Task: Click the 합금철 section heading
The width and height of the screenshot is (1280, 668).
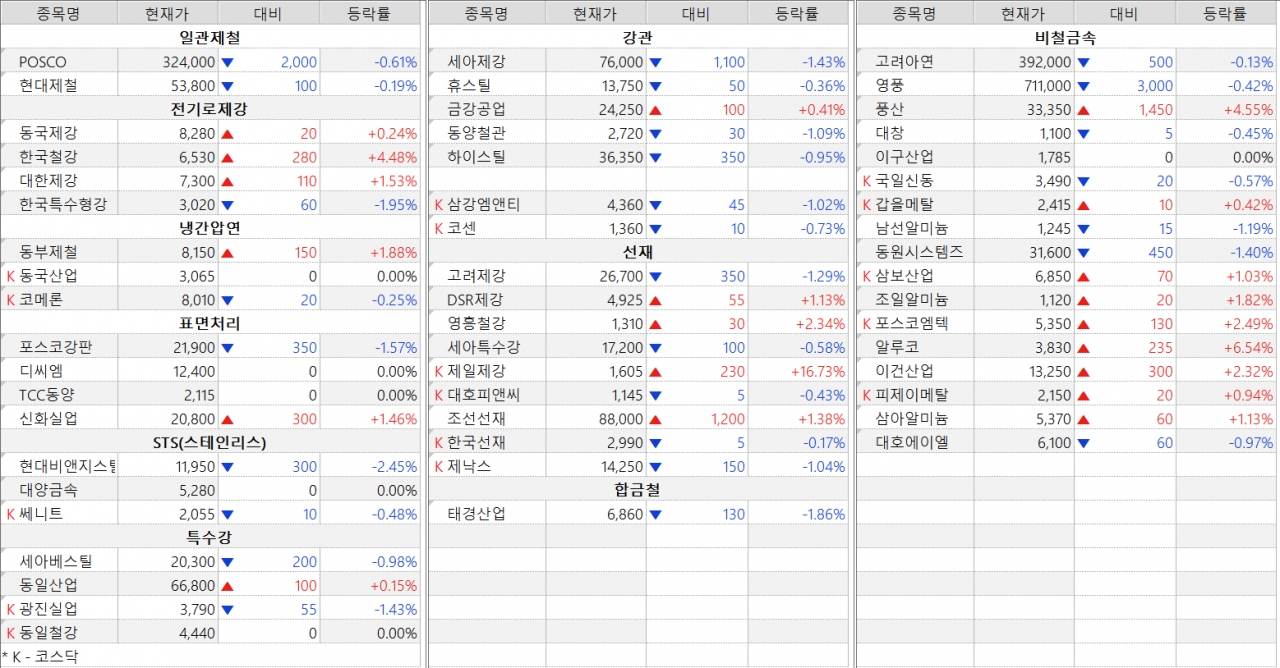Action: tap(638, 490)
